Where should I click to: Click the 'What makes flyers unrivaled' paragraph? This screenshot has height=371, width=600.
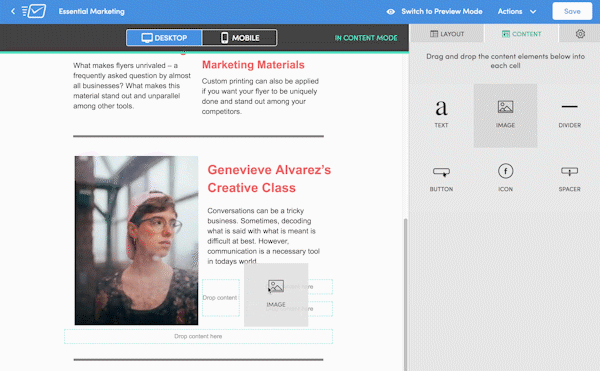tap(132, 86)
